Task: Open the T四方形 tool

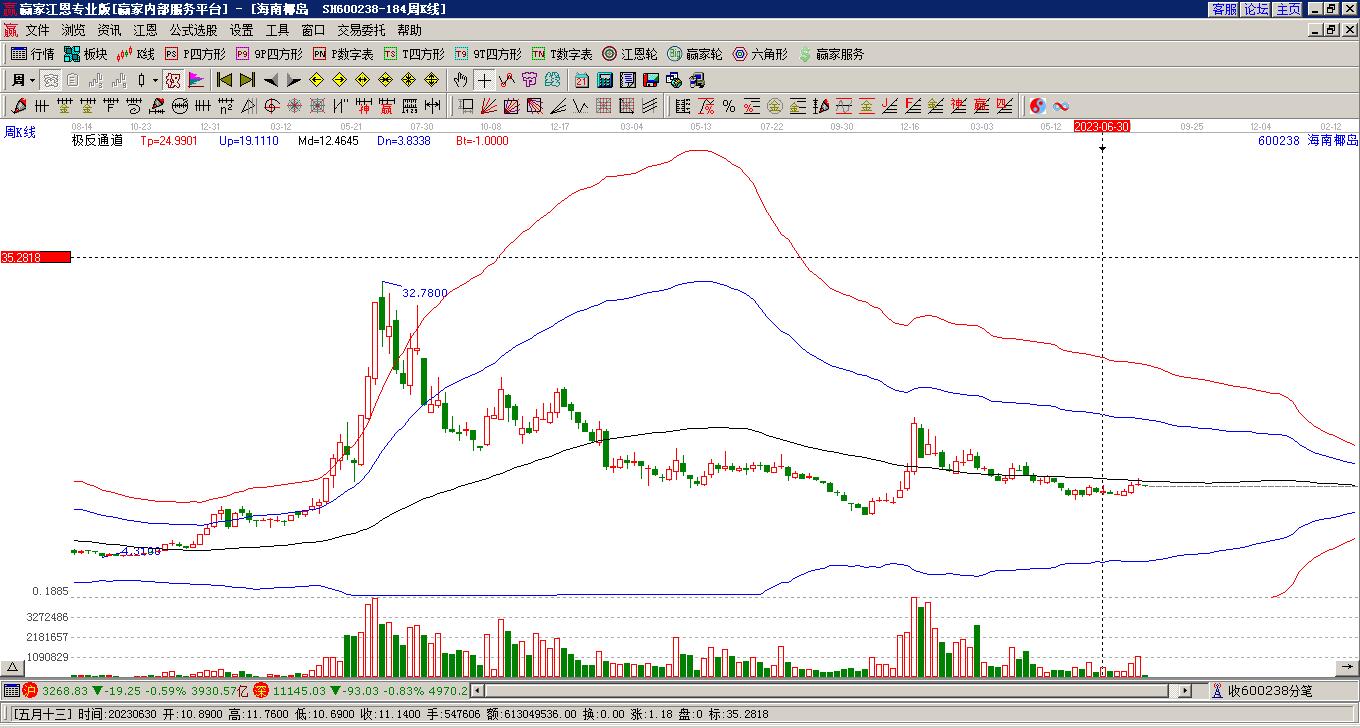Action: pos(414,54)
